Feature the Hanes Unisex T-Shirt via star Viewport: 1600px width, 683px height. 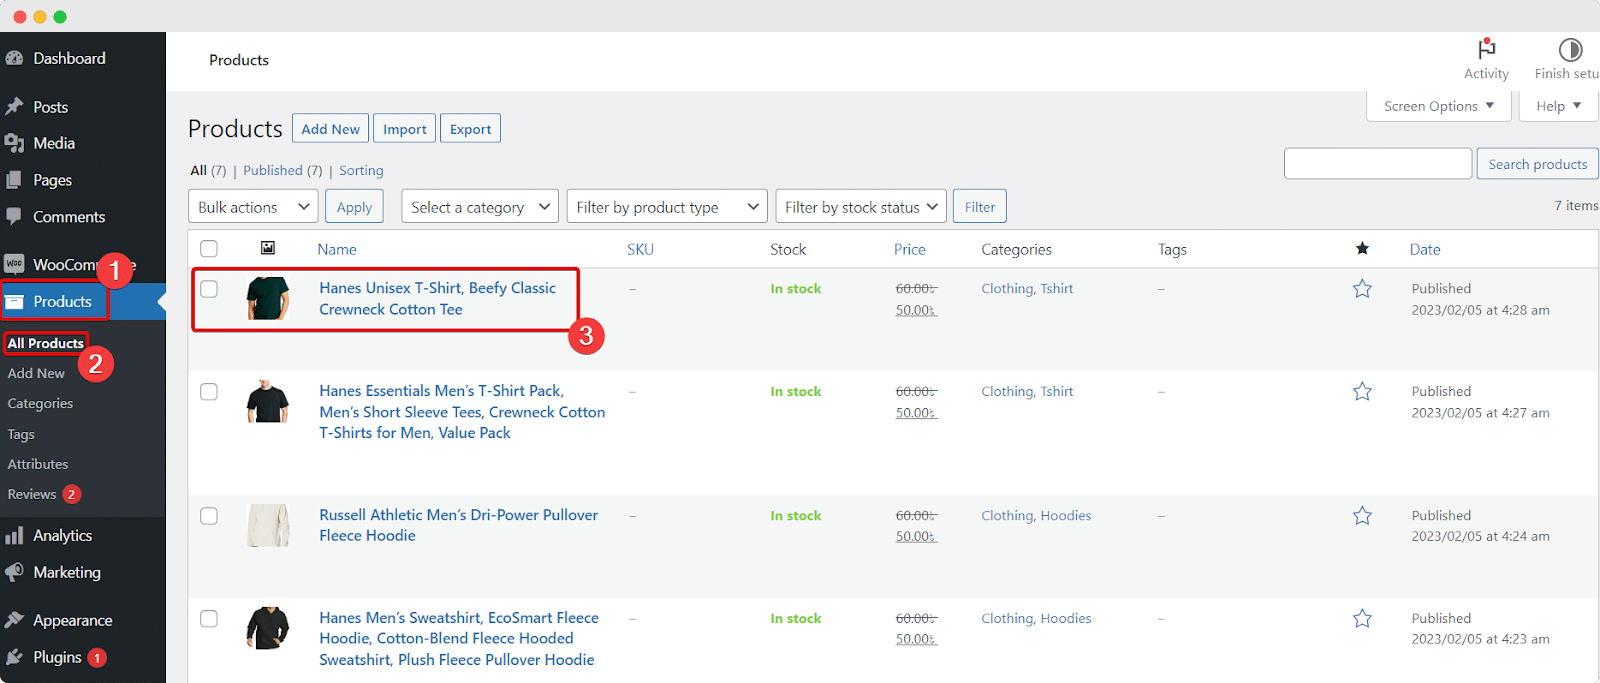(x=1362, y=289)
